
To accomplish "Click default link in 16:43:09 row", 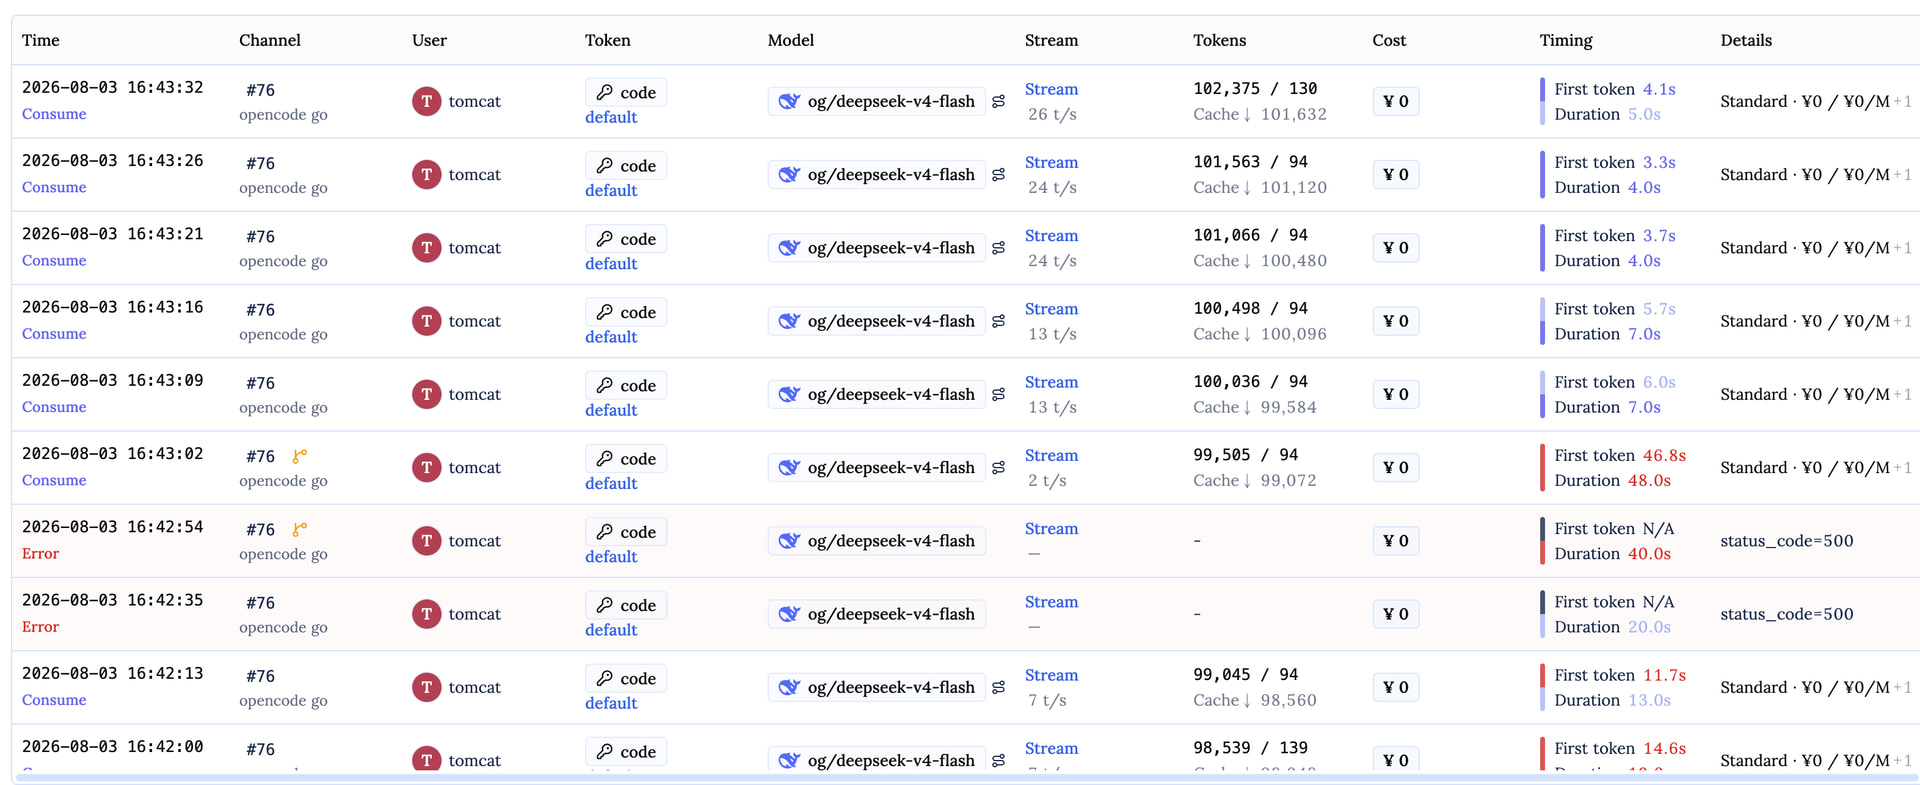I will click(x=611, y=410).
